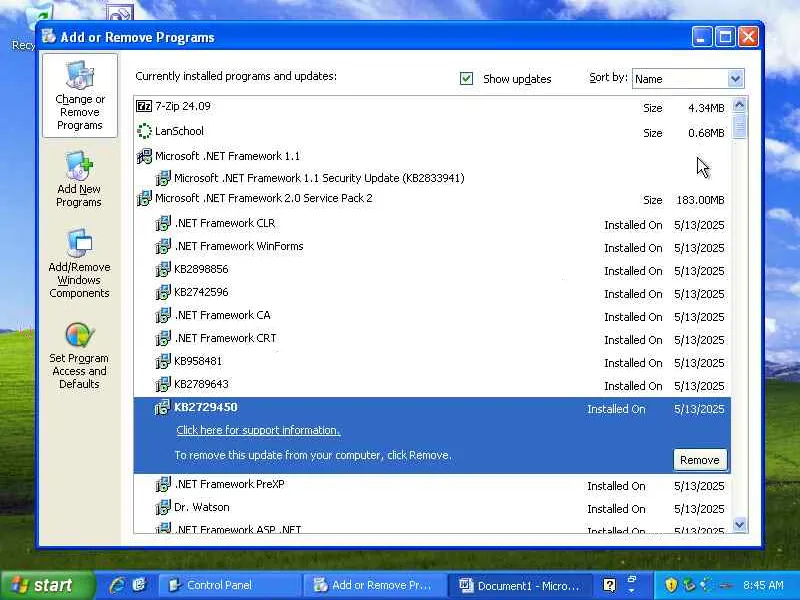Select Microsoft .NET Framework 2.0 Service Pack 2 text

264,198
